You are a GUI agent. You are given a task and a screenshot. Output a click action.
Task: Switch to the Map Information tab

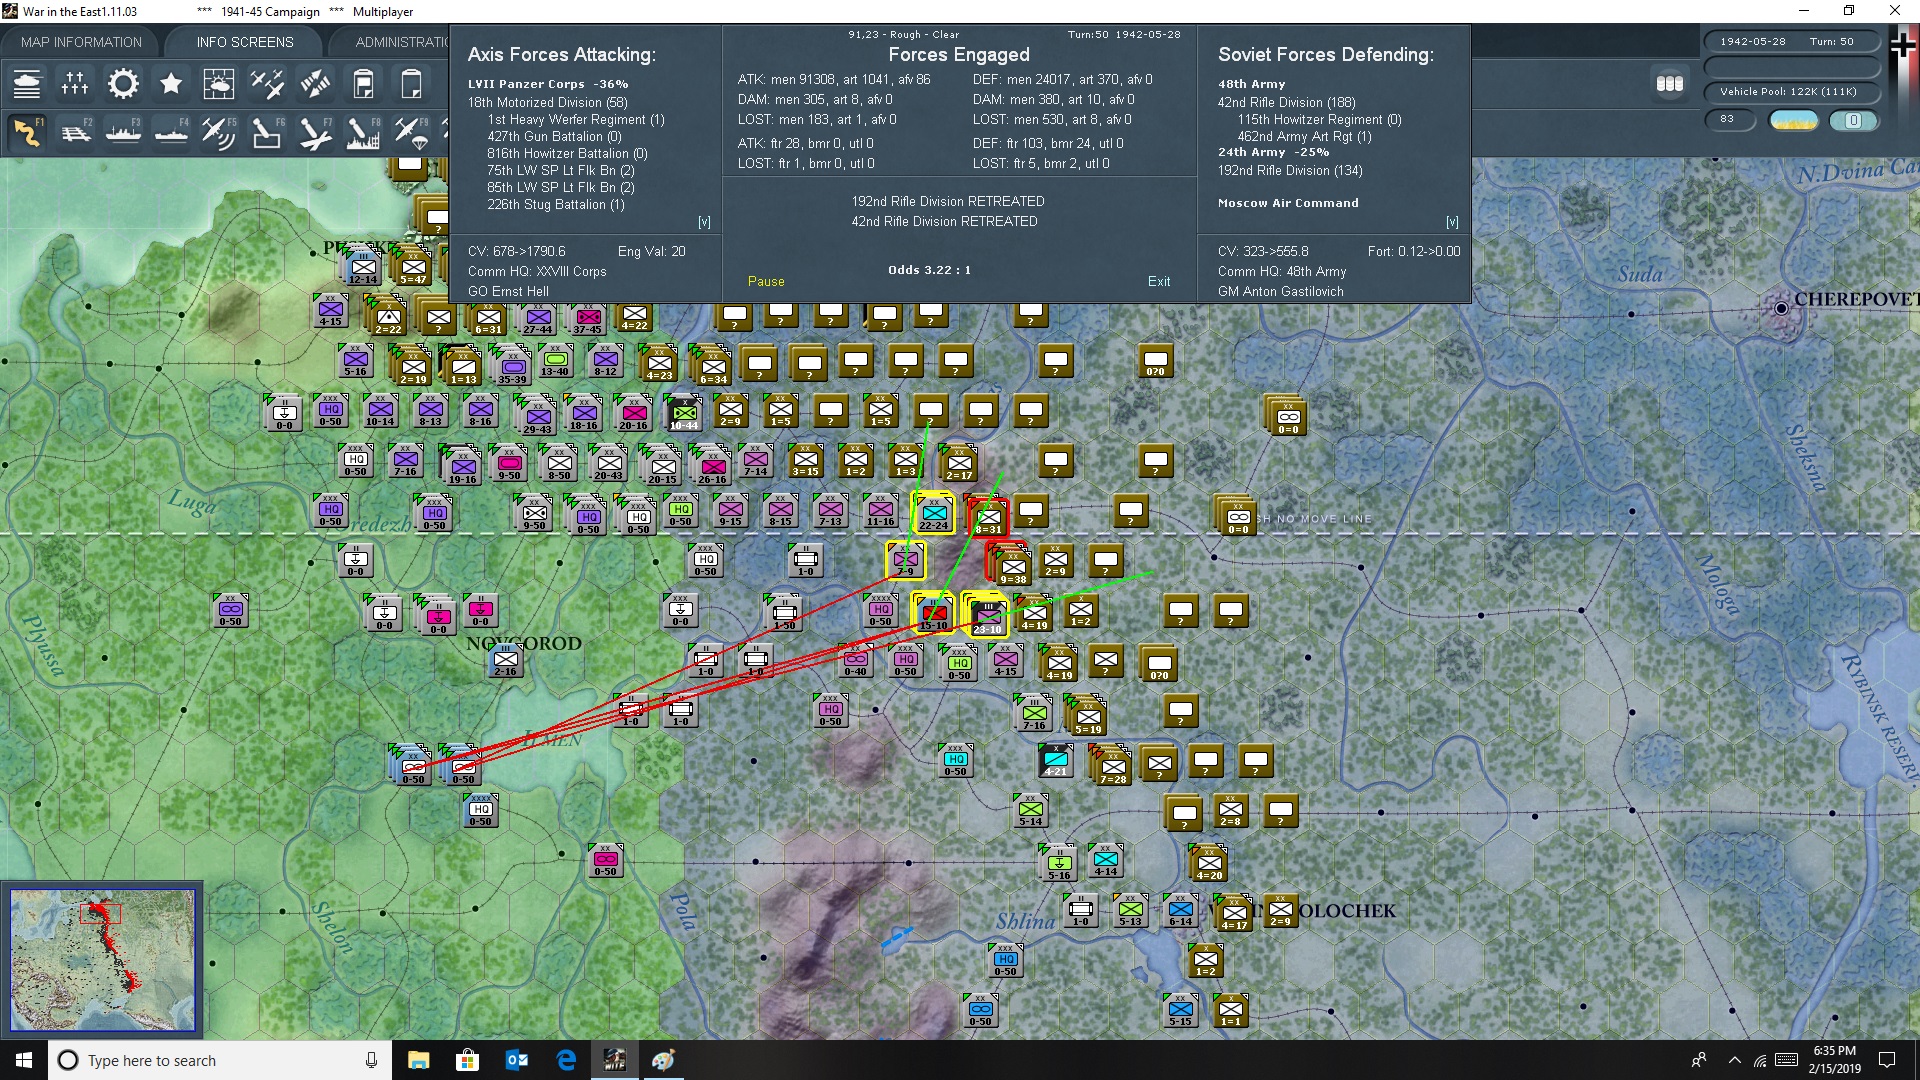[x=81, y=42]
